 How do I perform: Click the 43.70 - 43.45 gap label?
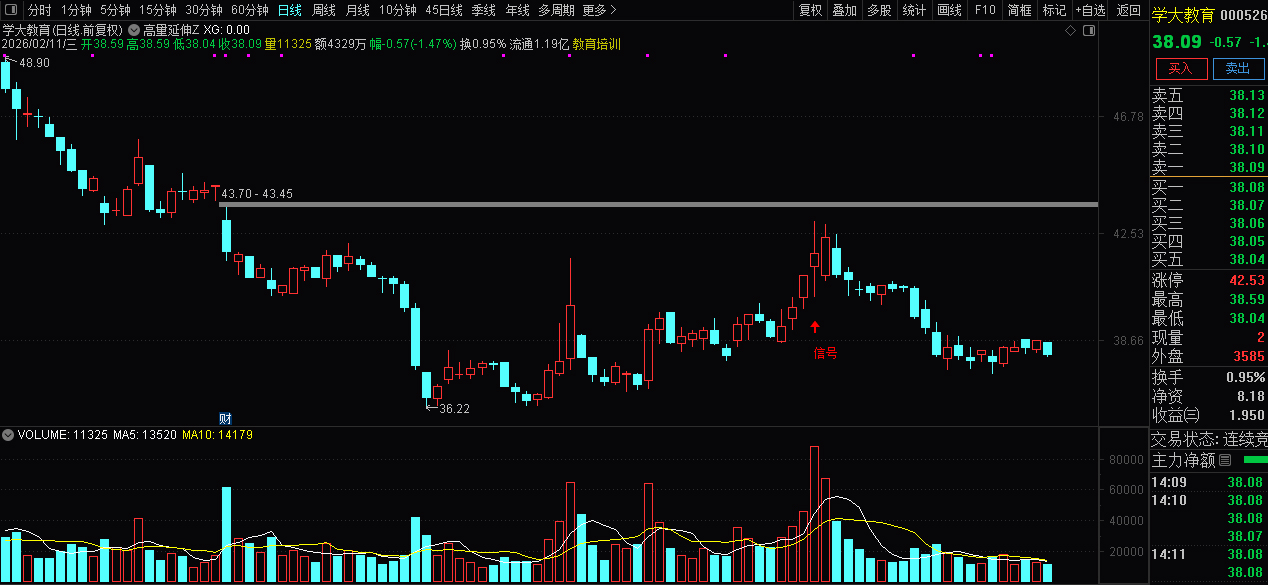tap(257, 194)
